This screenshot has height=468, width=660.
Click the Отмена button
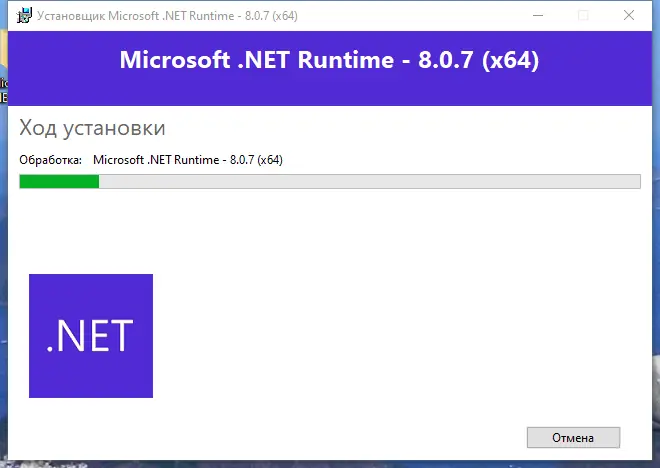tap(573, 438)
